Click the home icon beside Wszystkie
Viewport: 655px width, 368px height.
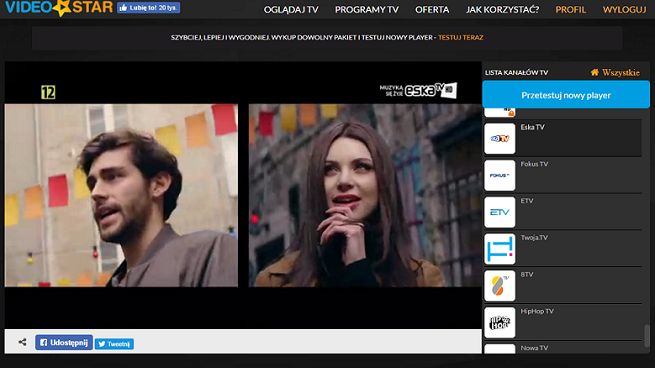click(594, 72)
